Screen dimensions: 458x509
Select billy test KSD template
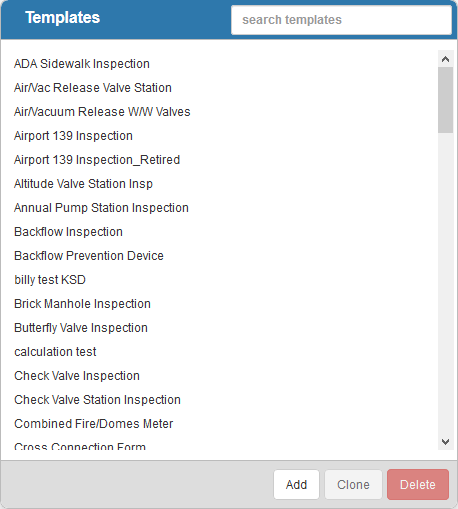tap(50, 280)
